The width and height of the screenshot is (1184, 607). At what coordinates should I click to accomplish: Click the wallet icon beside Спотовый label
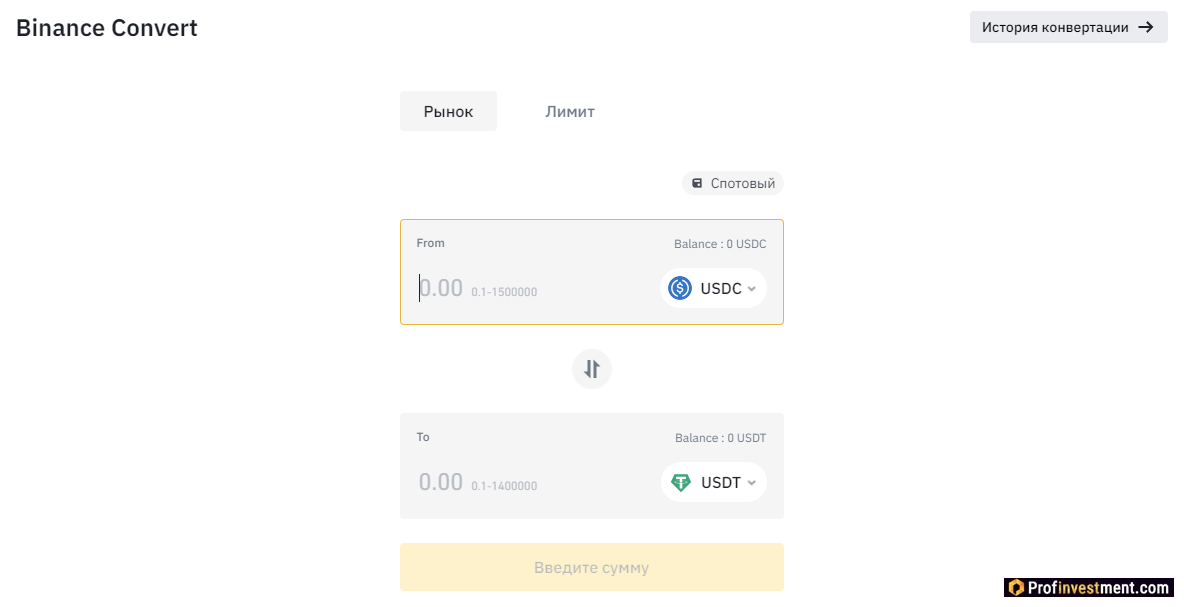697,182
